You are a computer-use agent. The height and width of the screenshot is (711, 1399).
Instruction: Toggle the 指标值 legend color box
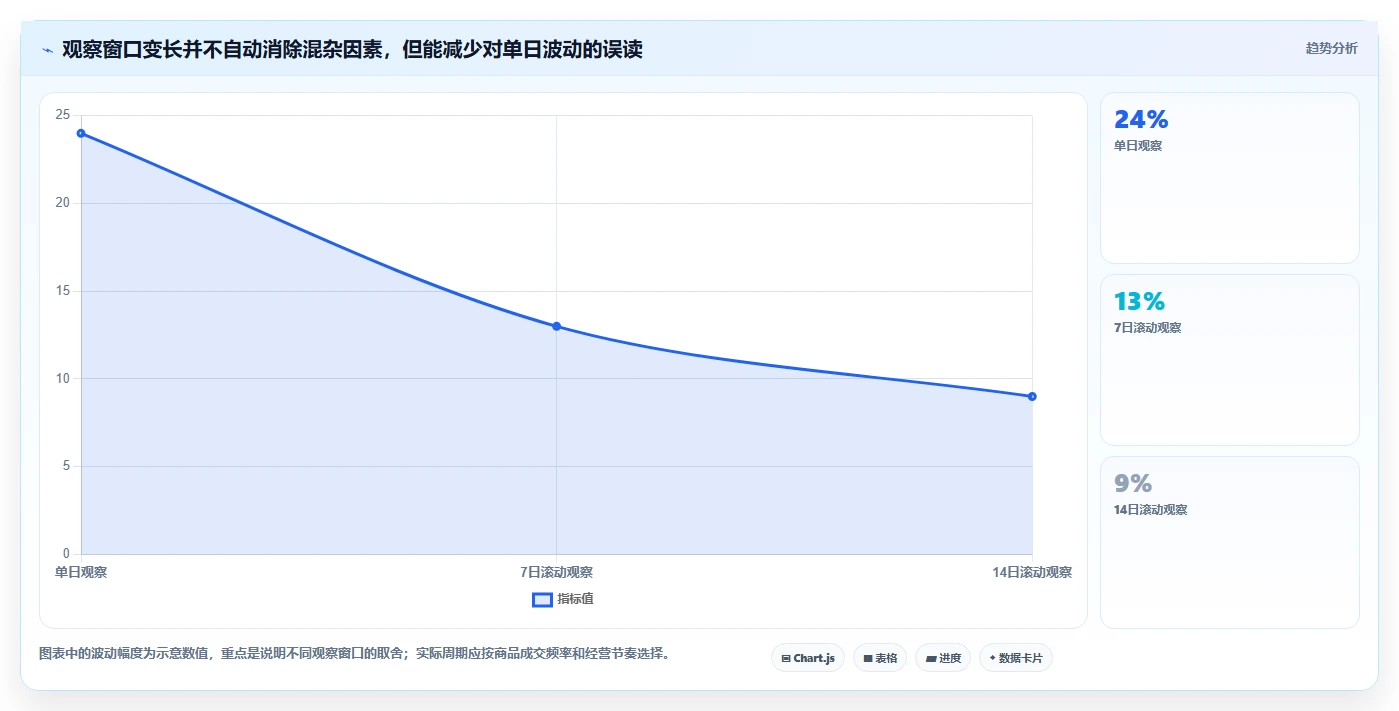(542, 599)
